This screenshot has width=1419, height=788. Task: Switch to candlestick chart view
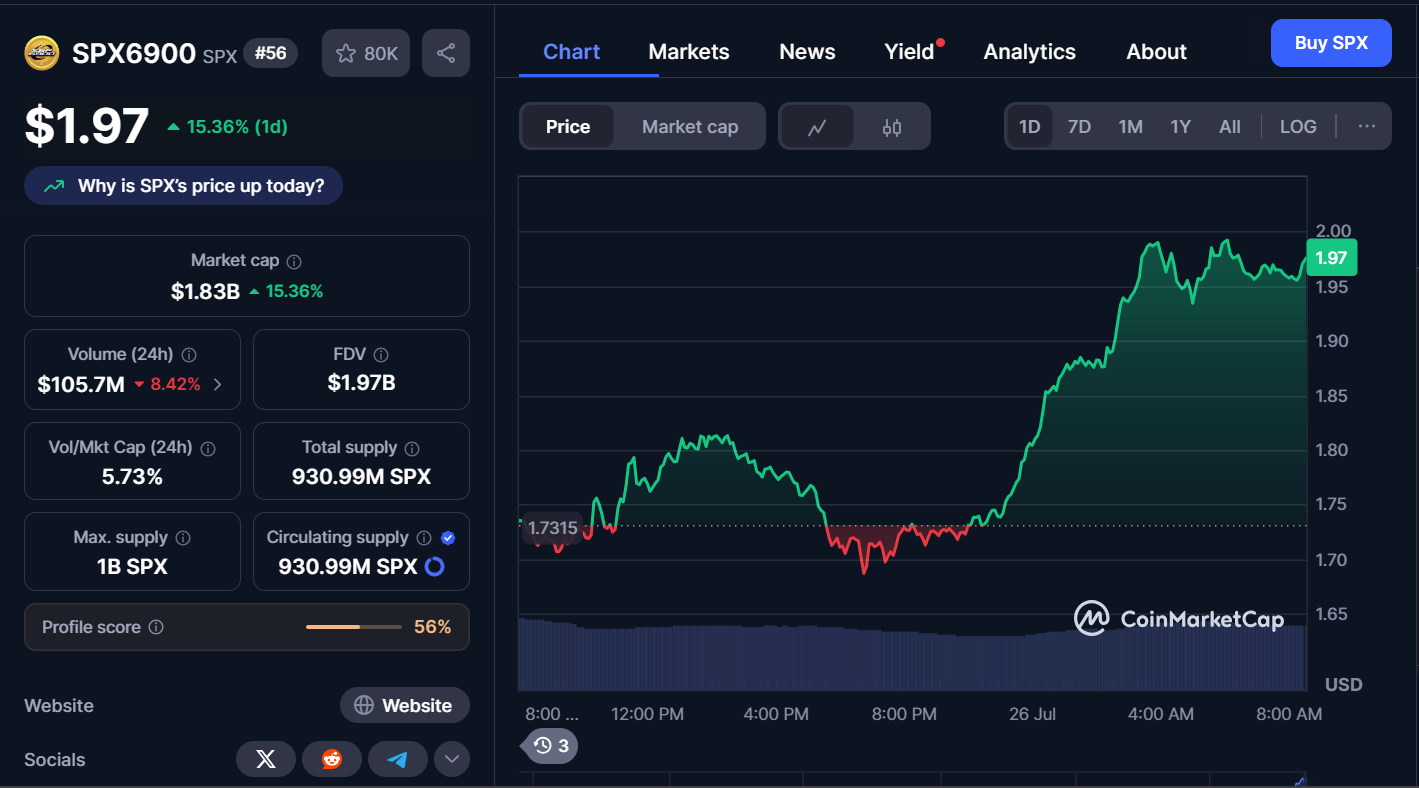pos(892,127)
